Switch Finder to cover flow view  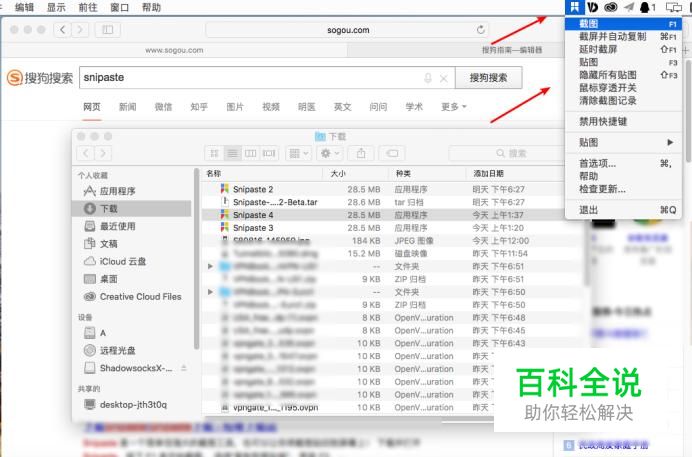click(269, 153)
